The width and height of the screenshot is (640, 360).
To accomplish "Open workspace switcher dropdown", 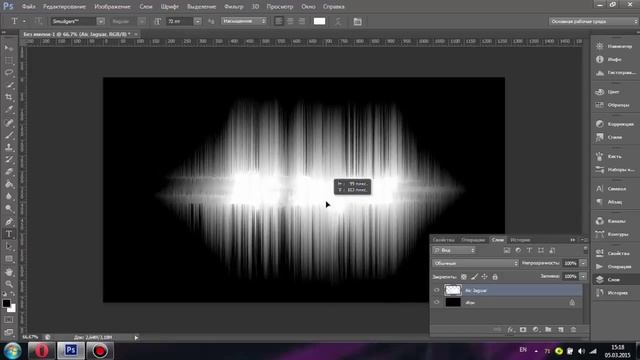I will click(593, 21).
